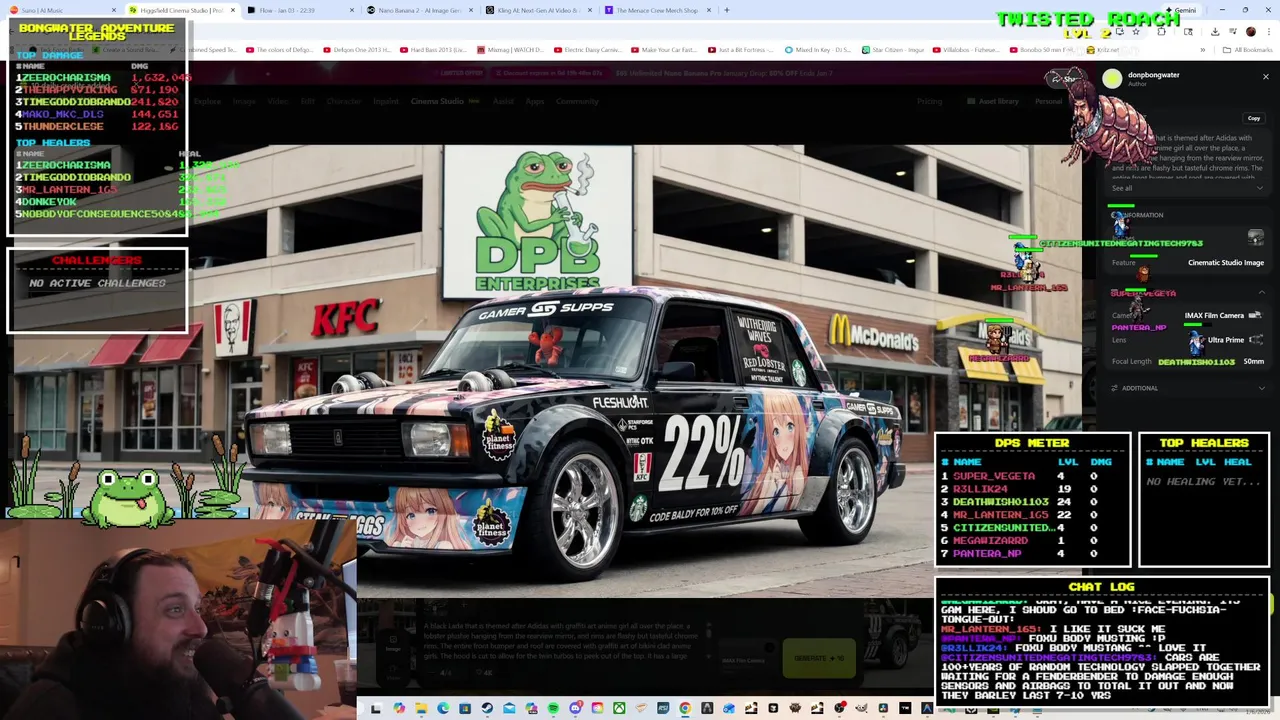This screenshot has height=720, width=1280.
Task: Open the 'Mixed In Key - DJ S...' bookmark
Action: [x=818, y=50]
